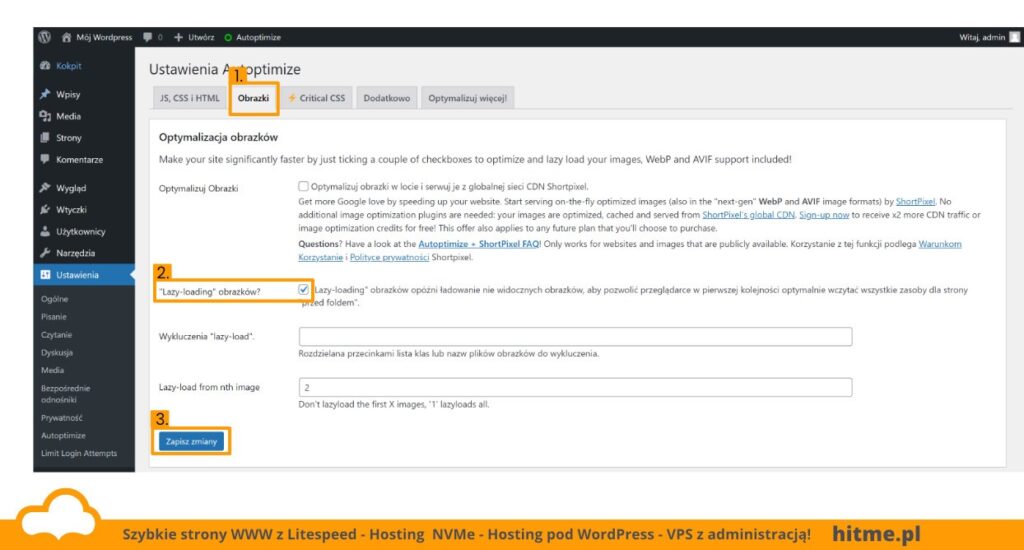Click the lightning icon on Critical CSS
1024x550 pixels.
pos(292,98)
